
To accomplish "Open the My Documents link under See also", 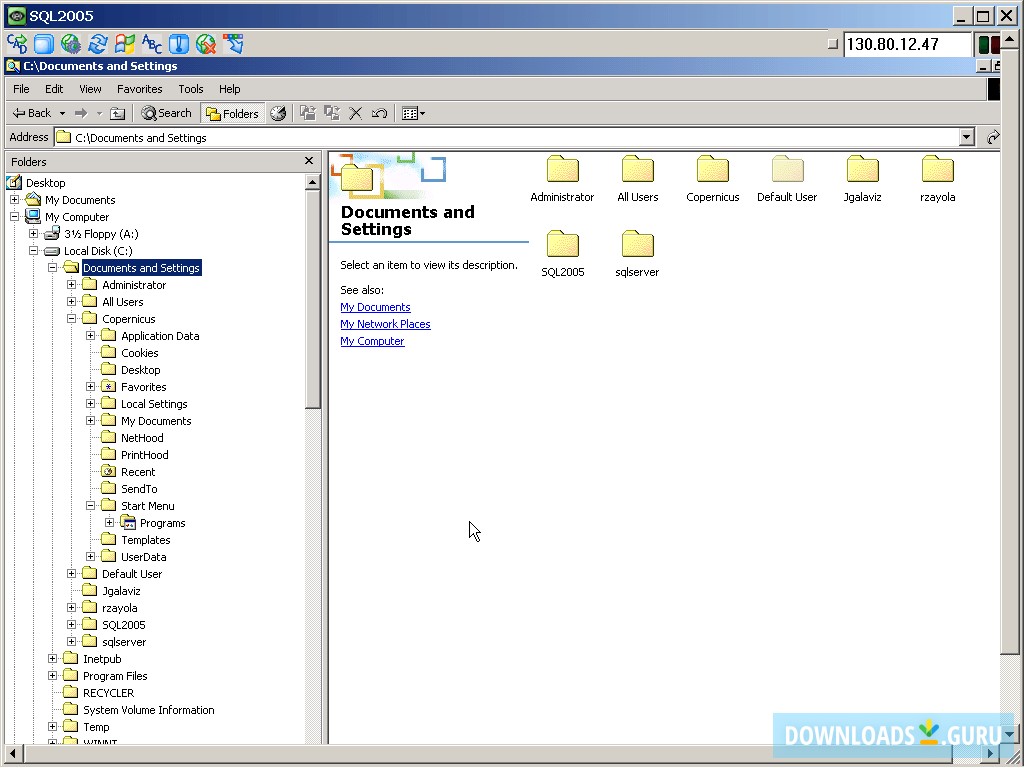I will (376, 307).
